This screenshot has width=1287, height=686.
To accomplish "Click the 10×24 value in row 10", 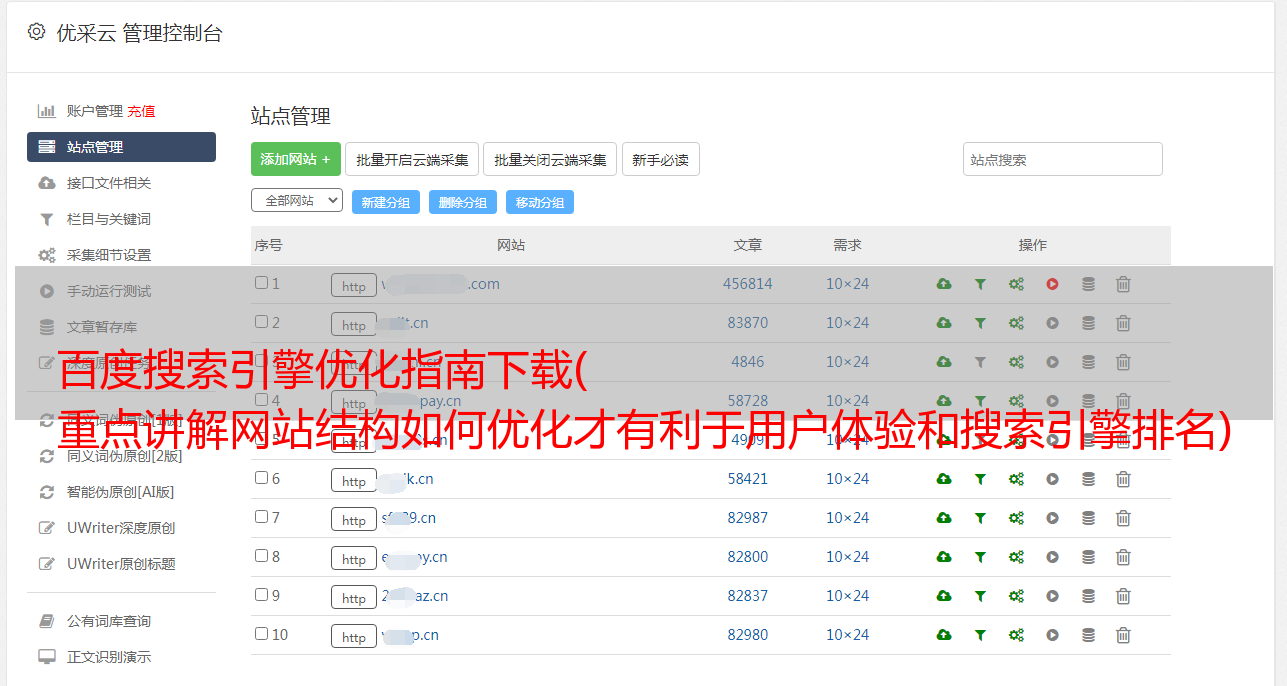I will click(x=848, y=635).
